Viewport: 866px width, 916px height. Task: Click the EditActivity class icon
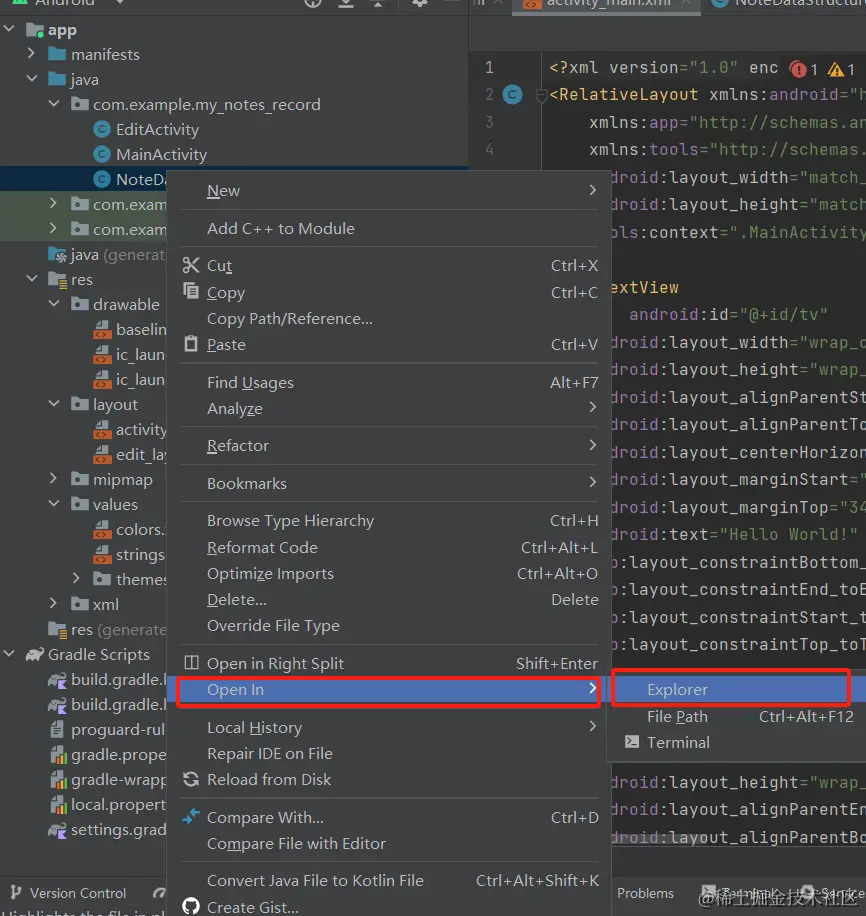pos(102,129)
